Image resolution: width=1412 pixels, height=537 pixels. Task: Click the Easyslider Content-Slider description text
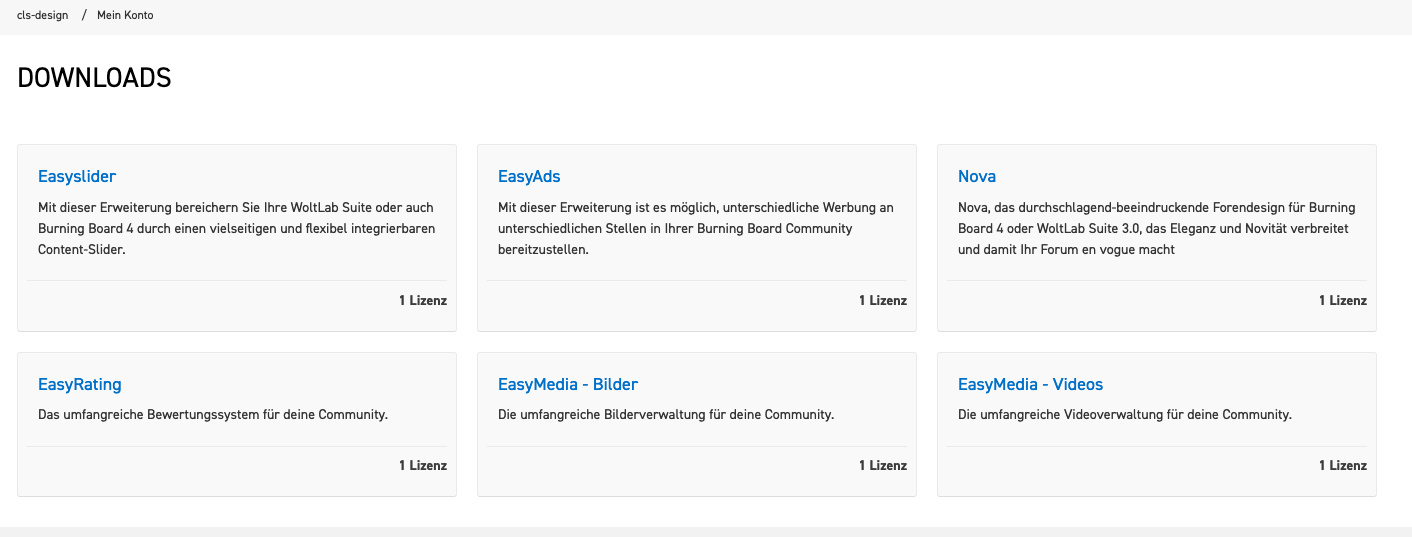(x=236, y=229)
